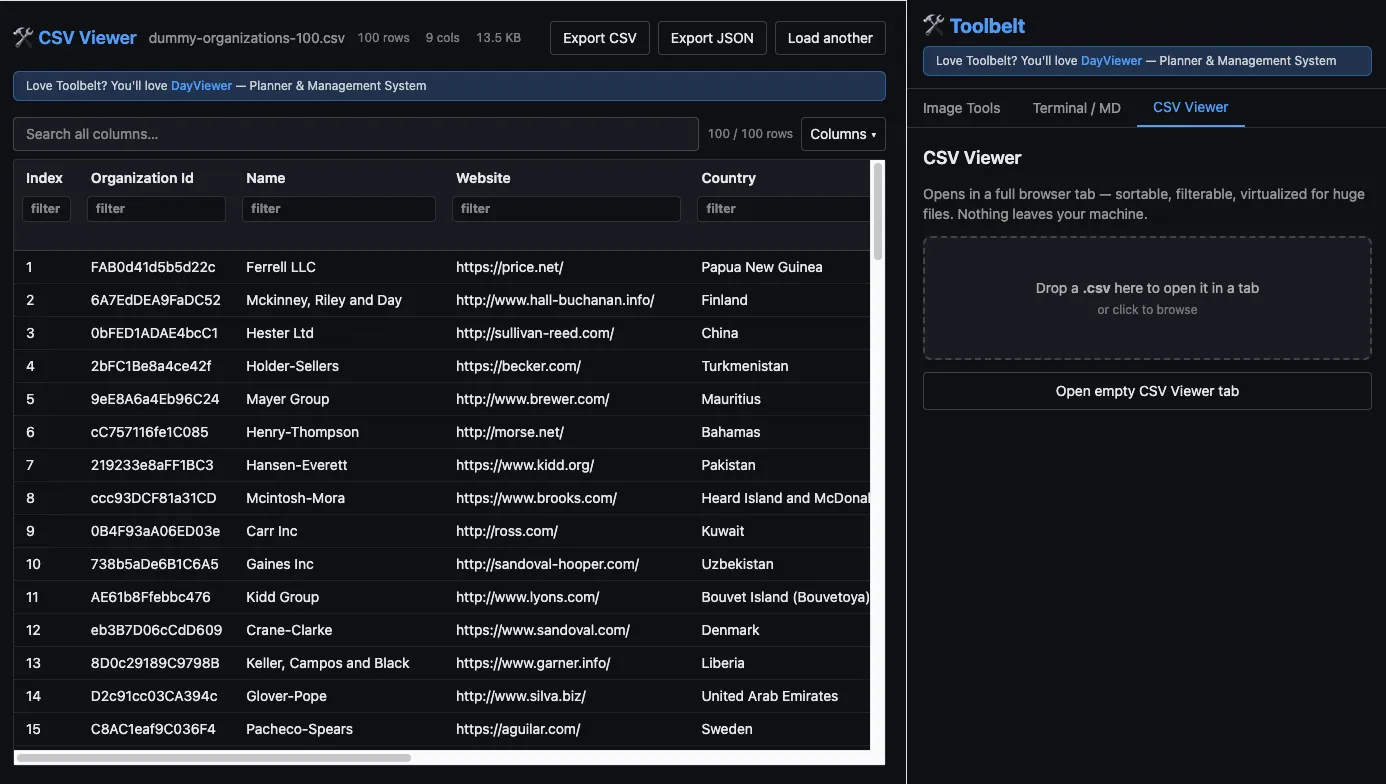Sort by the Website column header
This screenshot has height=784, width=1386.
(483, 178)
